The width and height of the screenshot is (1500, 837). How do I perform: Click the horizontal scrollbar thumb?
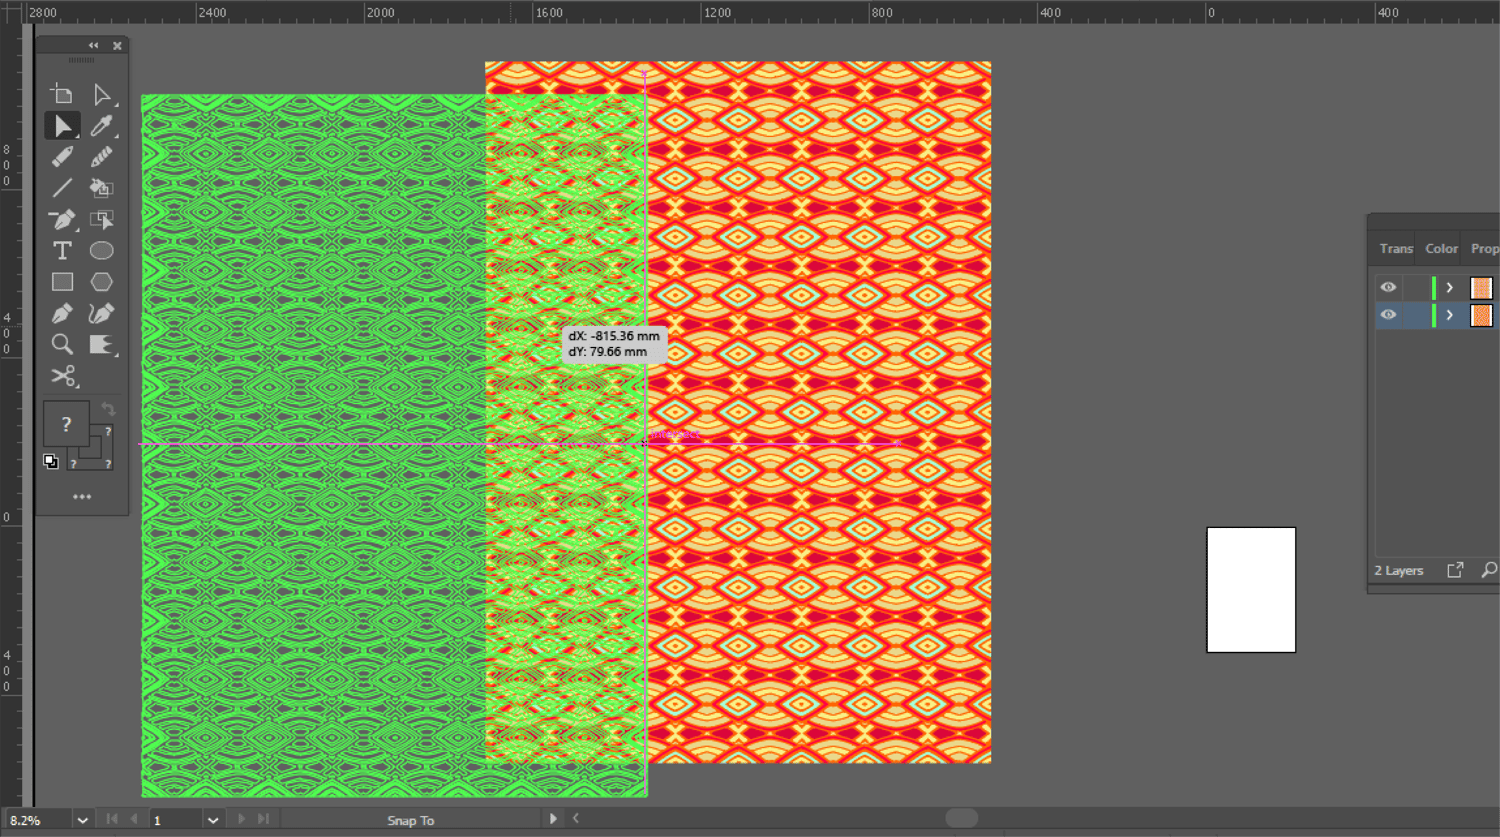[x=962, y=818]
